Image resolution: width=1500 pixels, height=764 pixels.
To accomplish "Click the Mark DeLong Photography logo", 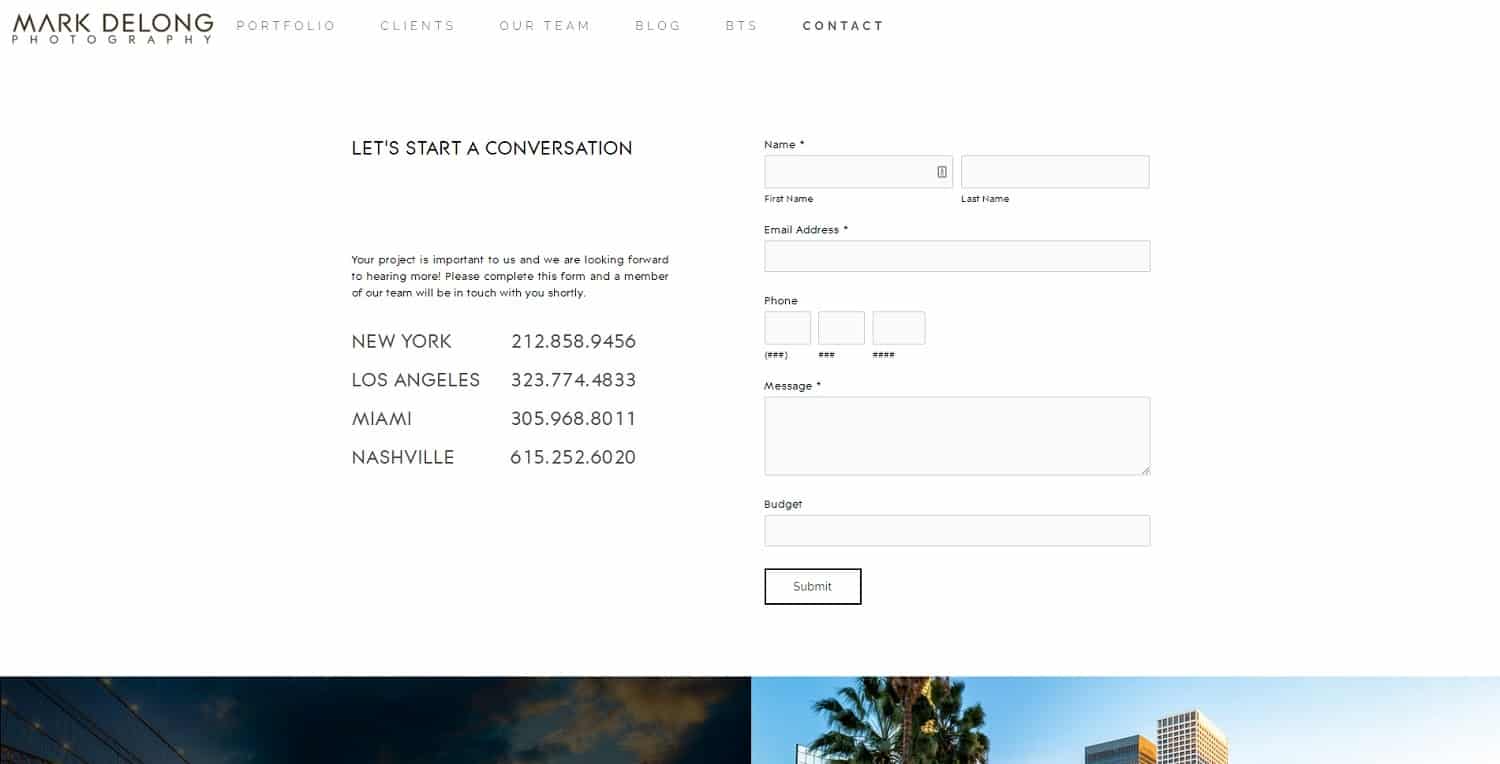I will [113, 28].
